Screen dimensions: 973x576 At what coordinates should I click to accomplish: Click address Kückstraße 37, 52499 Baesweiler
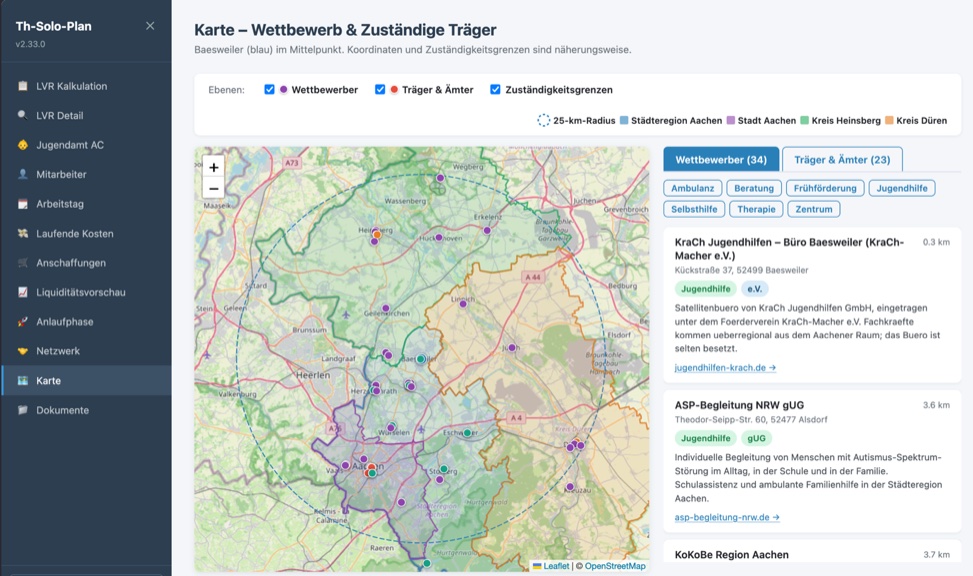pos(742,270)
